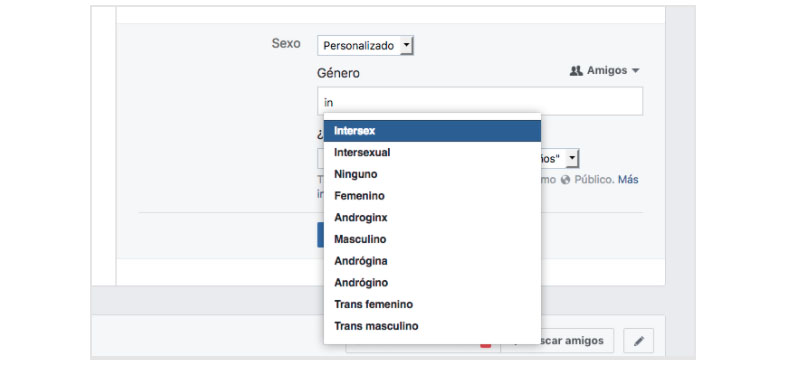This screenshot has width=786, height=365.
Task: Choose Intersexual gender option
Action: point(432,152)
